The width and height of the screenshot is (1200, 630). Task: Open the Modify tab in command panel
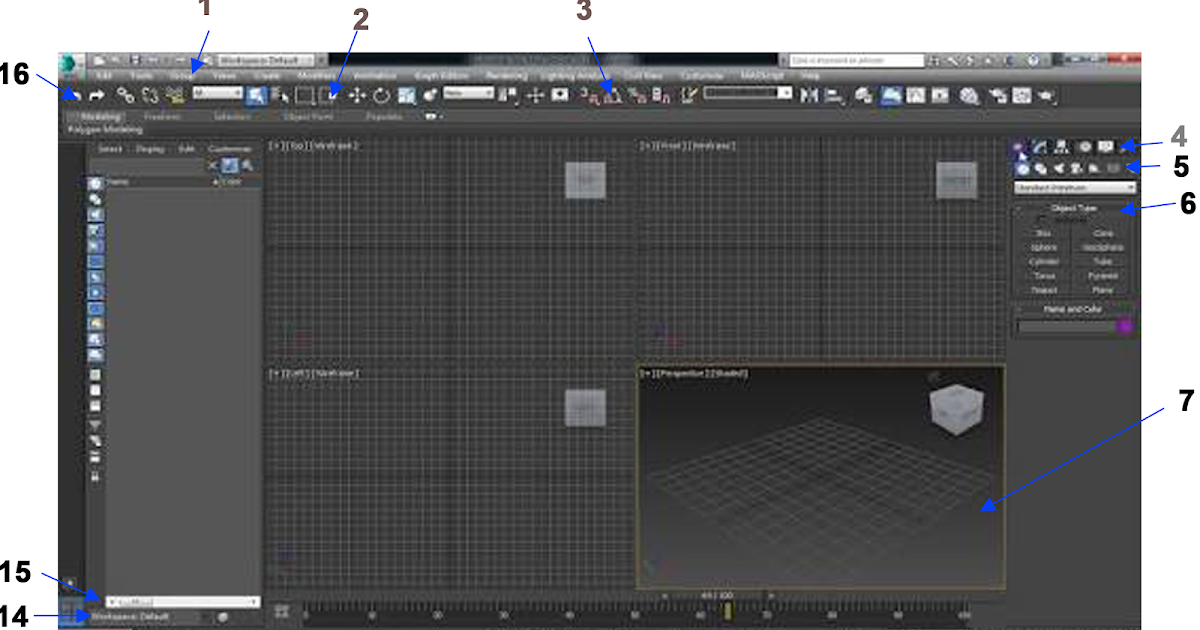coord(1041,147)
